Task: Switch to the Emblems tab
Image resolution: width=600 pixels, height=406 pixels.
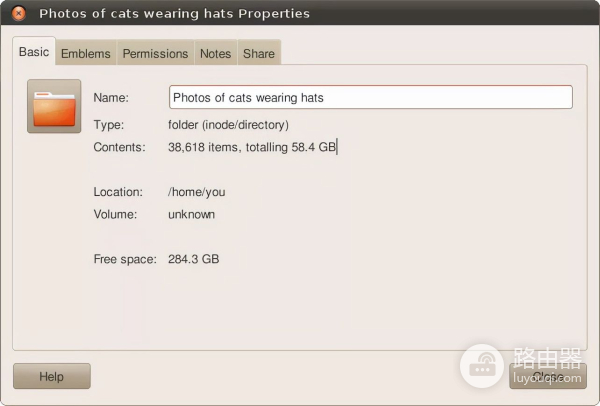Action: (85, 54)
